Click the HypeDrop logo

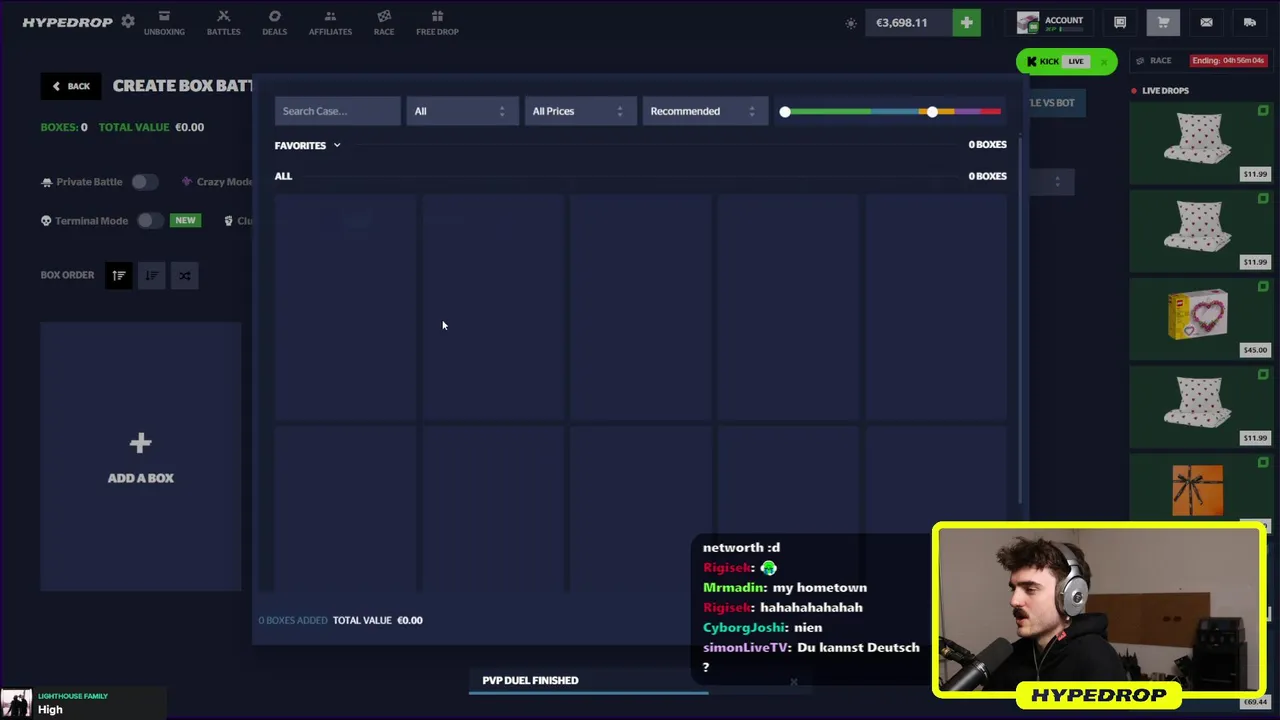coord(67,22)
